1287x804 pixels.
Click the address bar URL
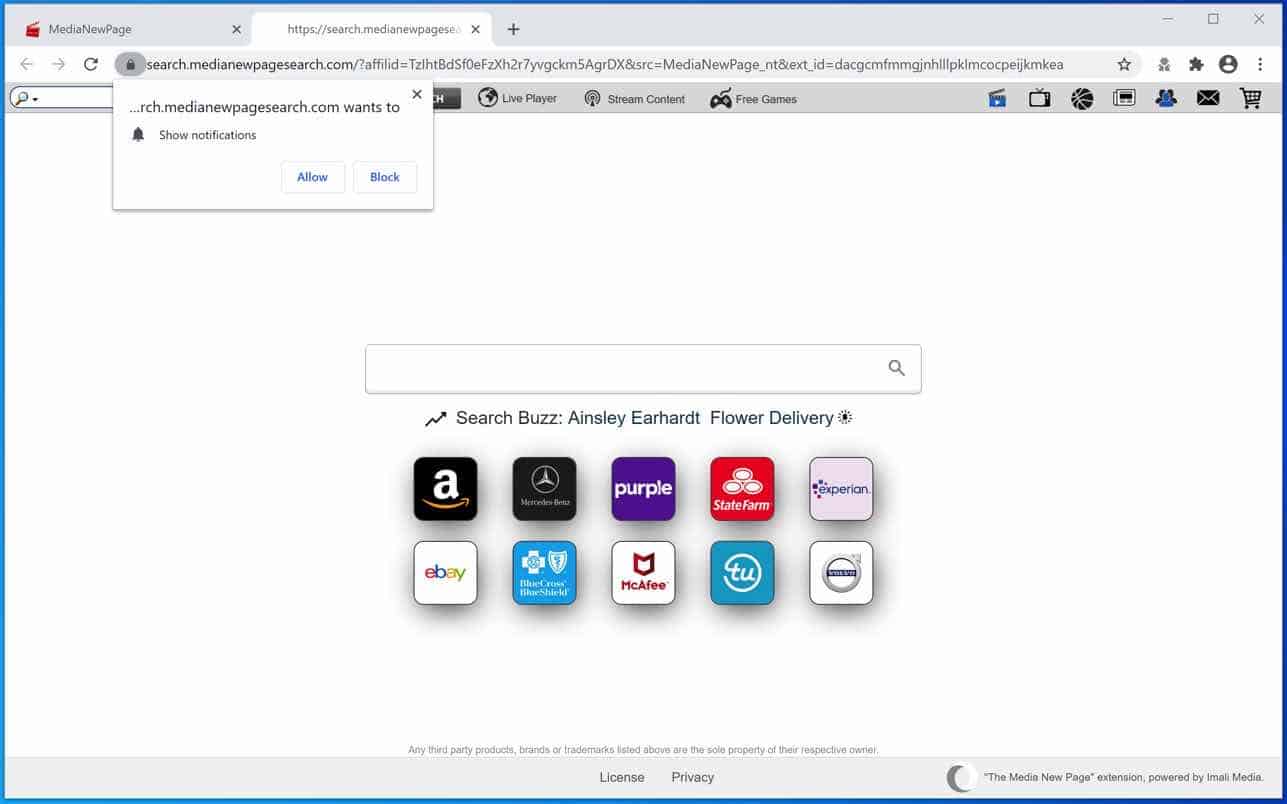pos(605,64)
